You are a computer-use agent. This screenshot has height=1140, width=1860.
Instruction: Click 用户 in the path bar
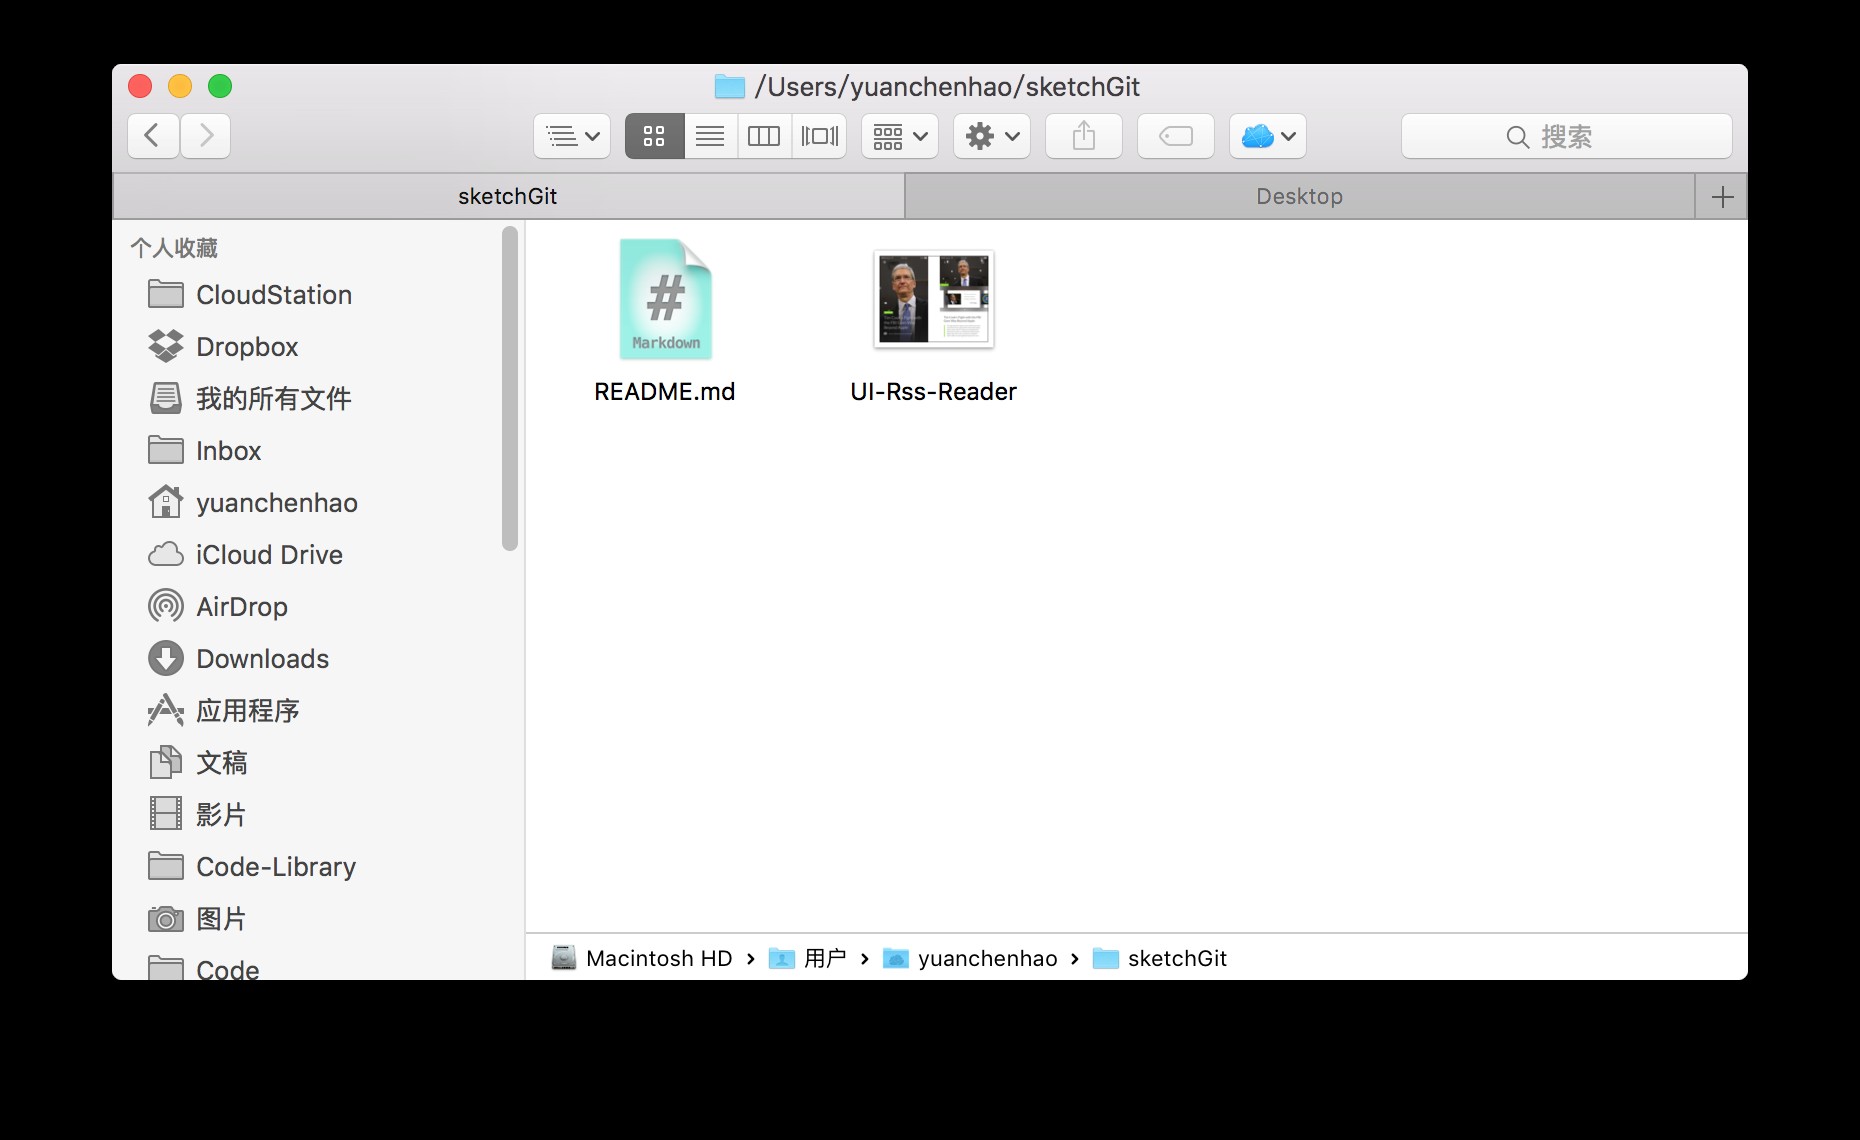tap(825, 958)
